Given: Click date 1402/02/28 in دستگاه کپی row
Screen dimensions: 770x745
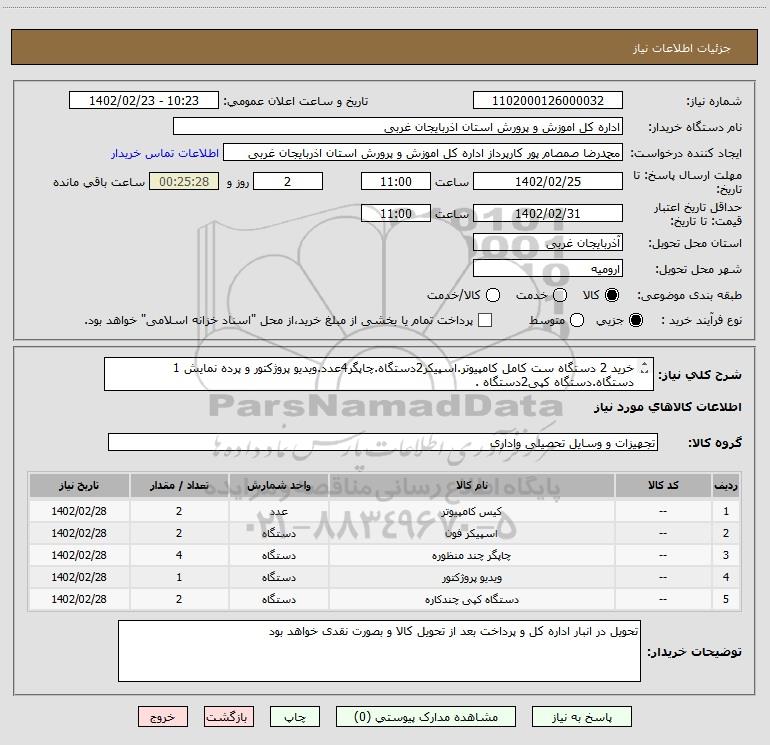Looking at the screenshot, I should [79, 599].
